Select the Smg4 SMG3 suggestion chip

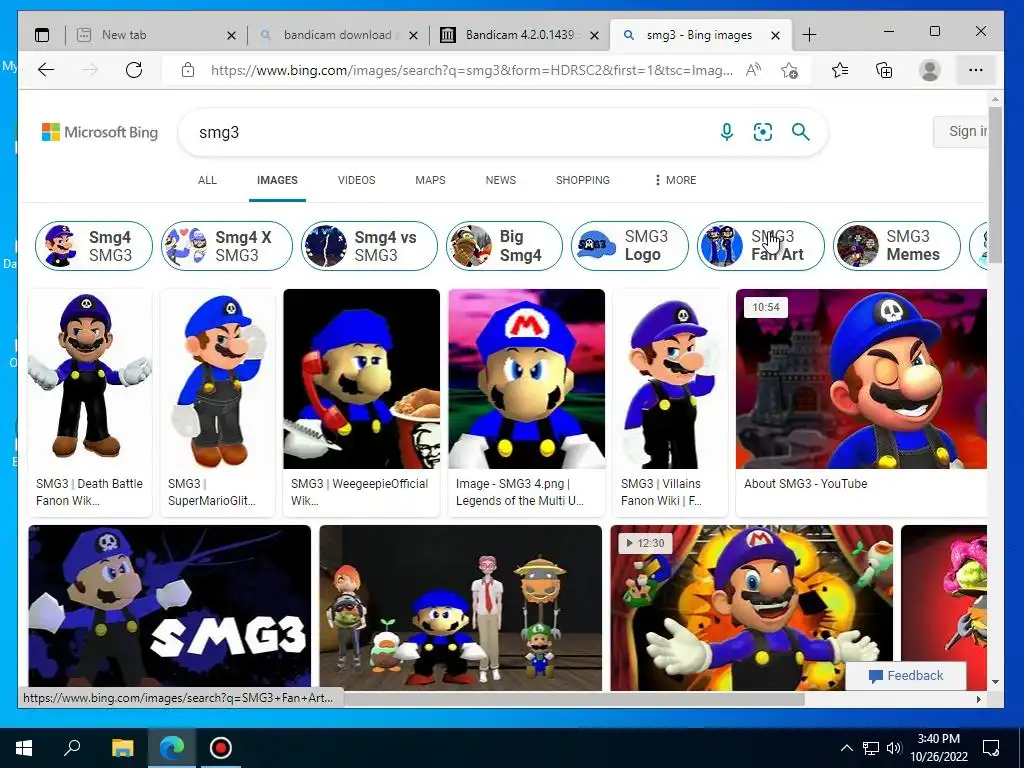93,246
